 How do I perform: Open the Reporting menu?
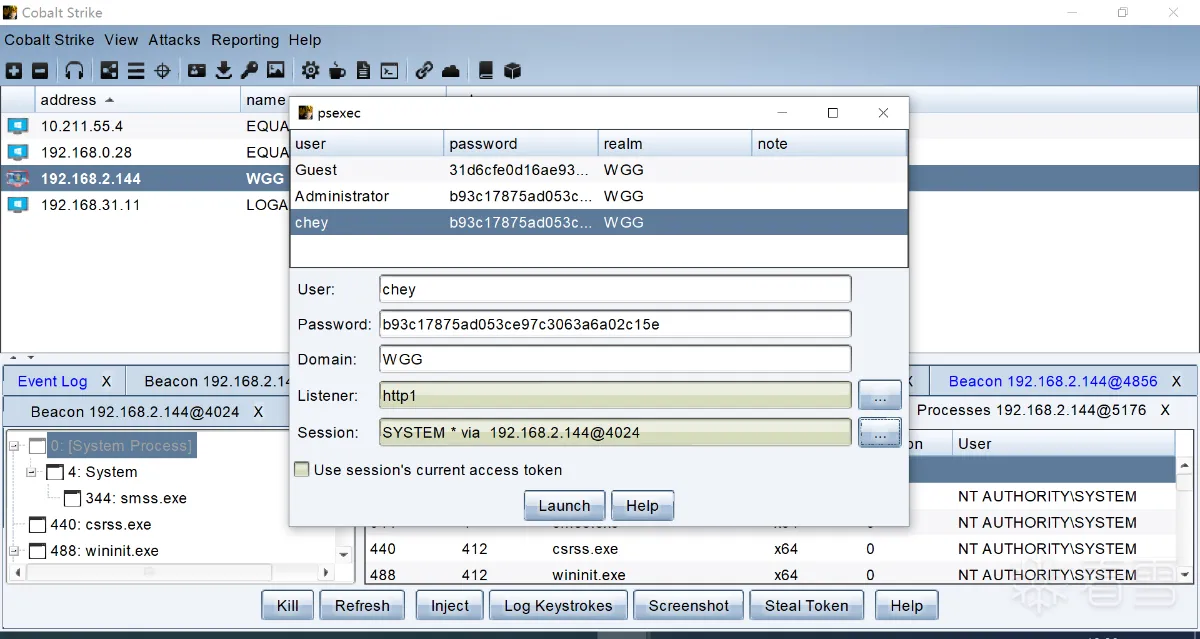(x=245, y=40)
